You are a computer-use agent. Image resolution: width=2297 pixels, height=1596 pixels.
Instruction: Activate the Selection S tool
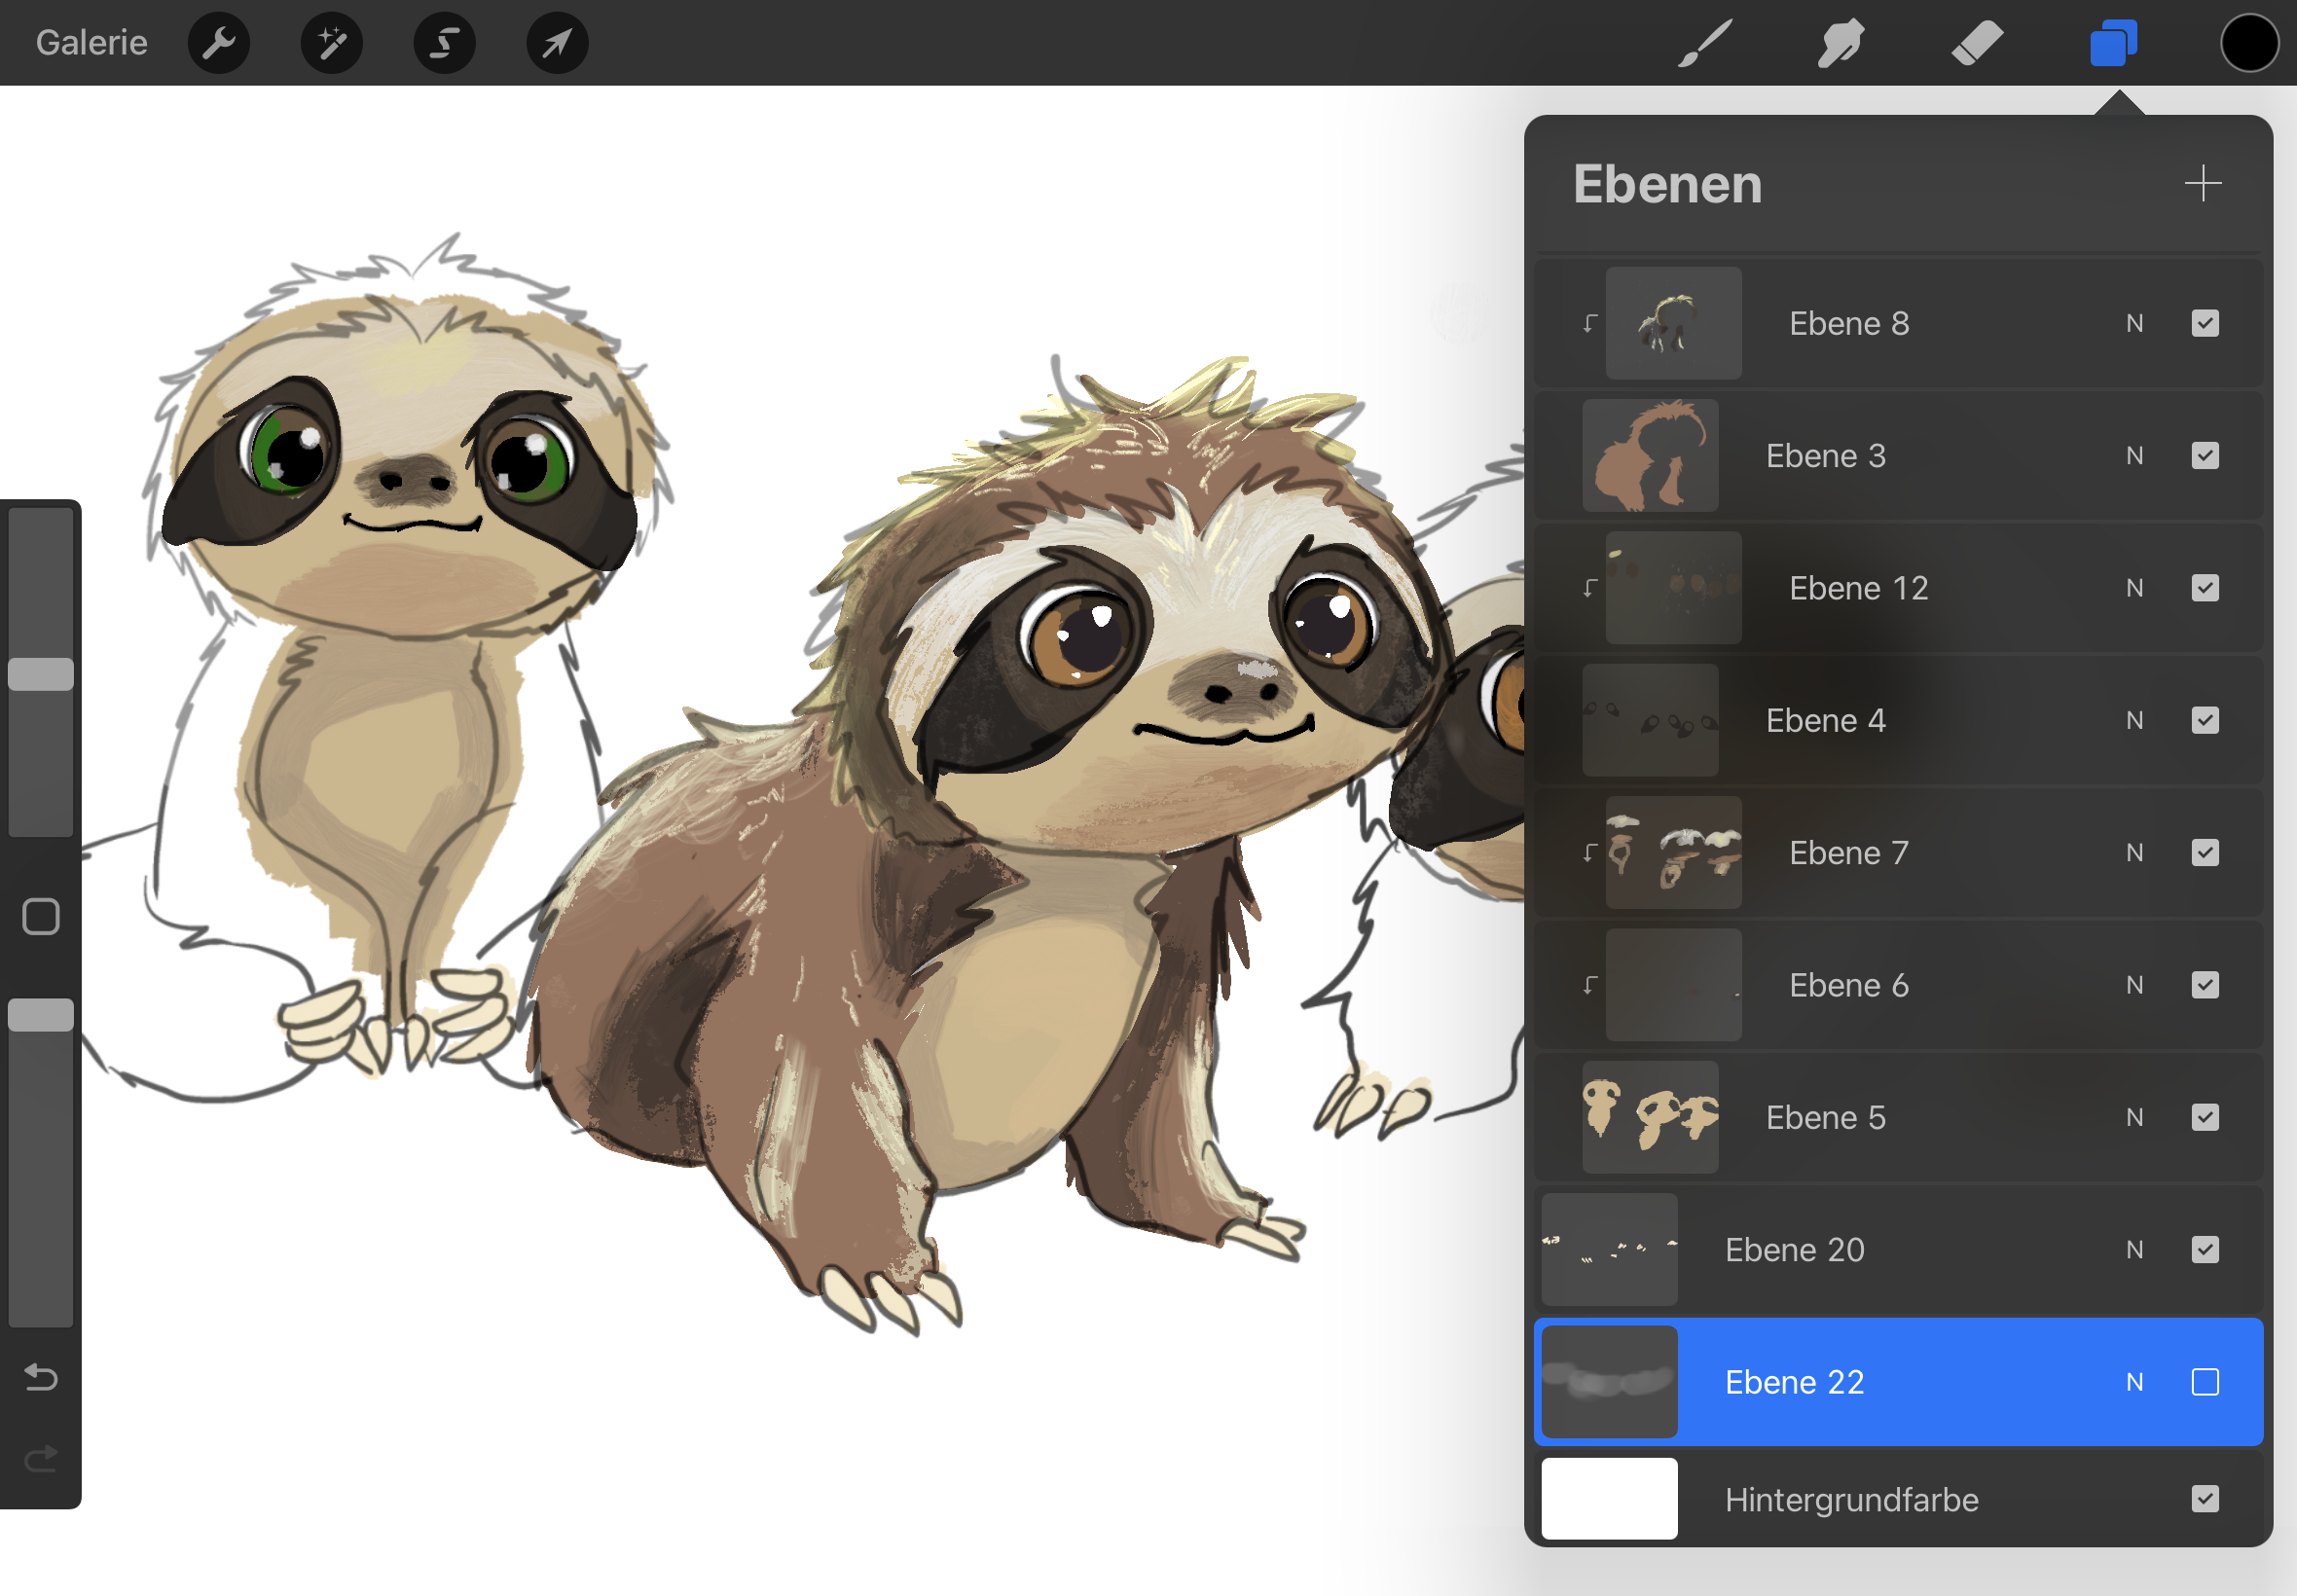pos(444,43)
